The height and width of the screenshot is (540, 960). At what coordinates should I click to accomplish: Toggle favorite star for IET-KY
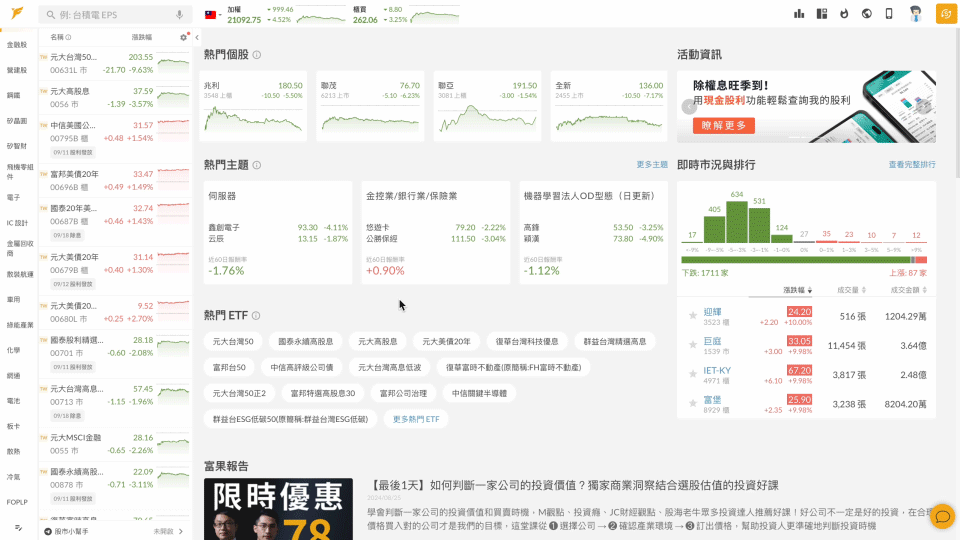692,374
